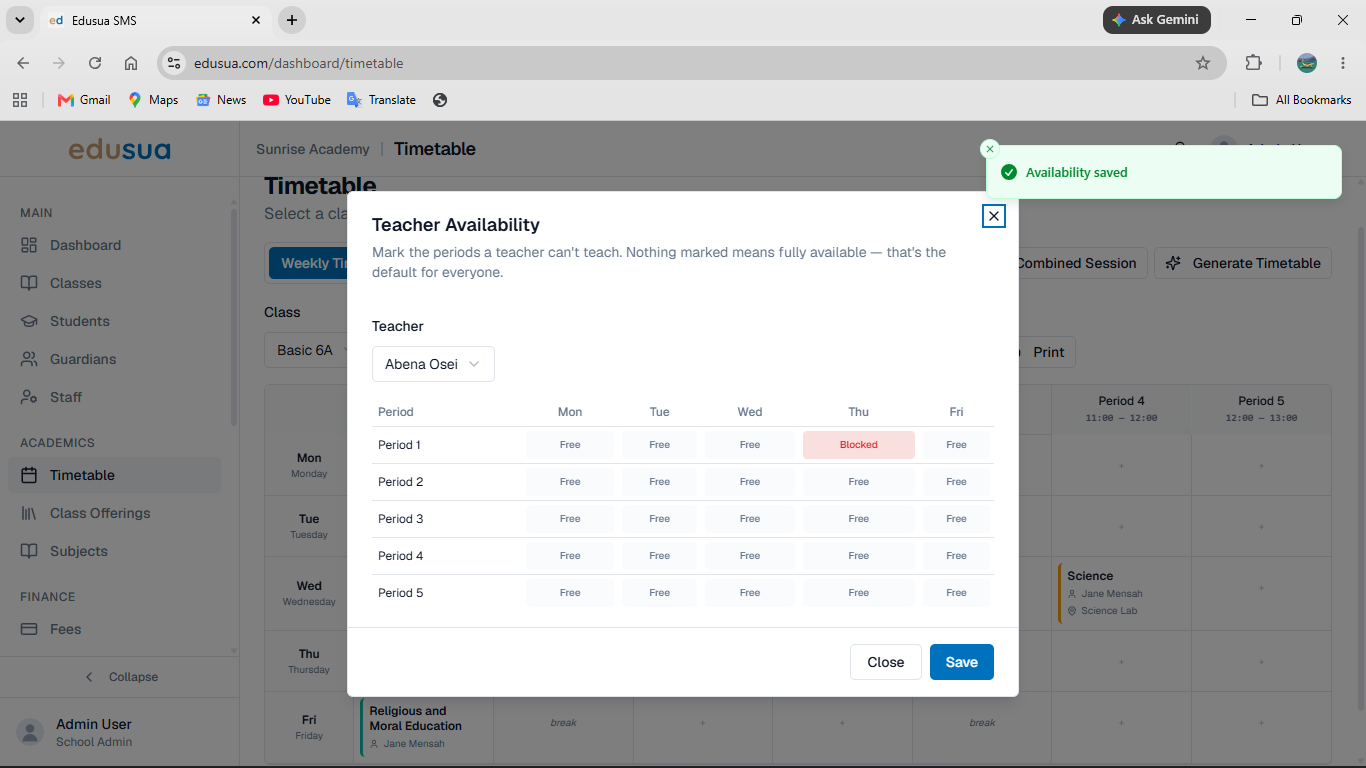The width and height of the screenshot is (1366, 768).
Task: Close the Teacher Availability dialog with X icon
Action: (x=993, y=216)
